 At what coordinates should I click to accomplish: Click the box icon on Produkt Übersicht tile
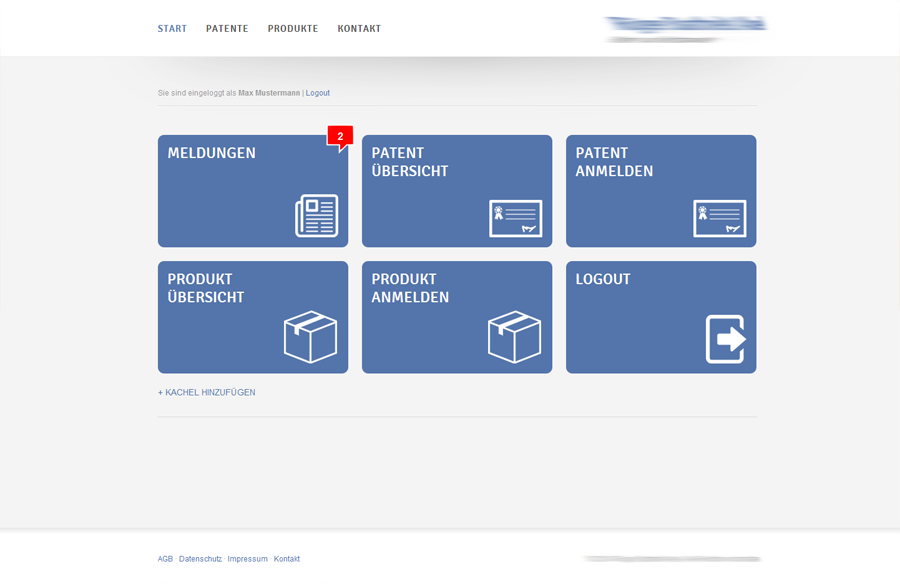[311, 337]
